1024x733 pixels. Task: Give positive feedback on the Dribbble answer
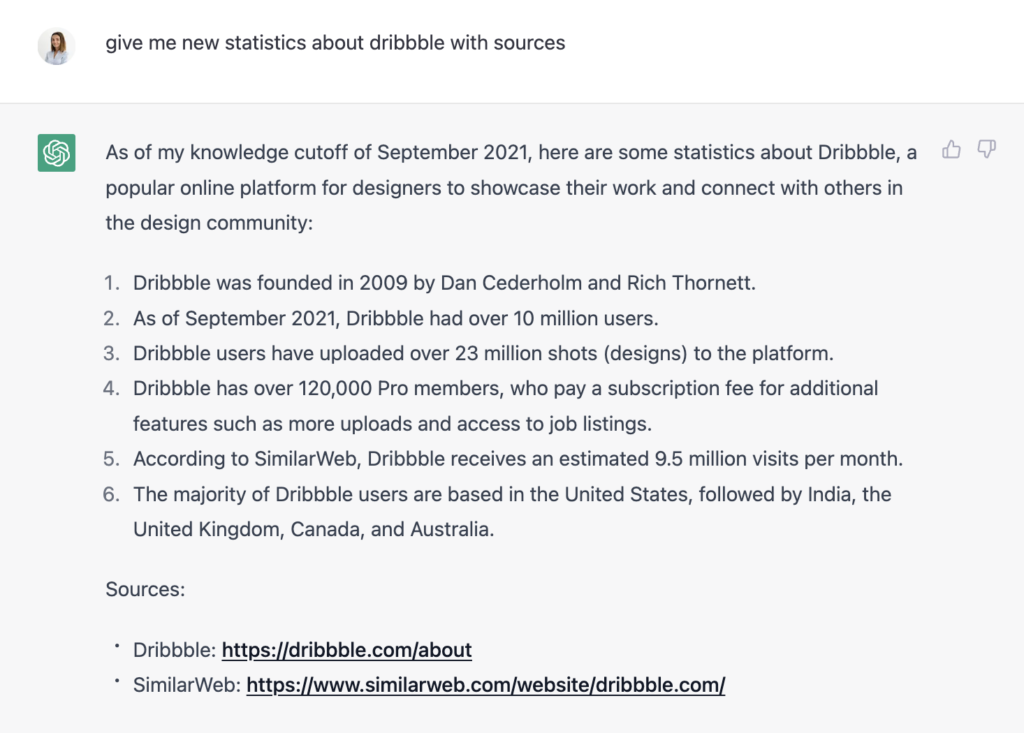click(950, 149)
